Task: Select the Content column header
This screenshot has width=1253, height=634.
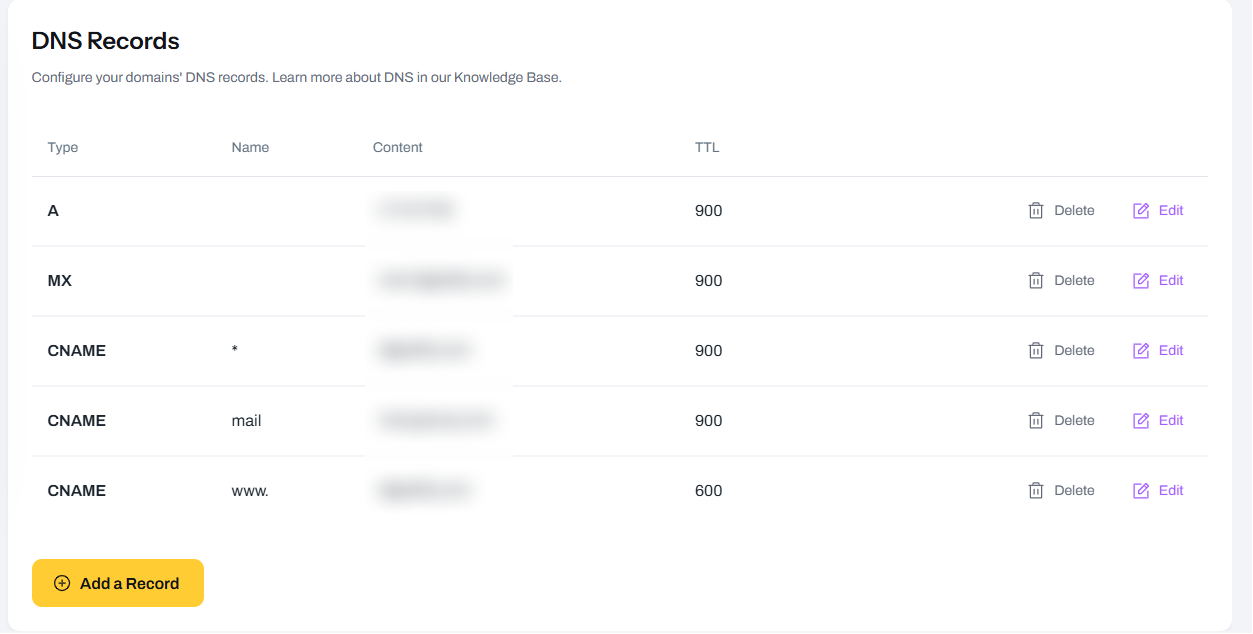Action: point(397,147)
